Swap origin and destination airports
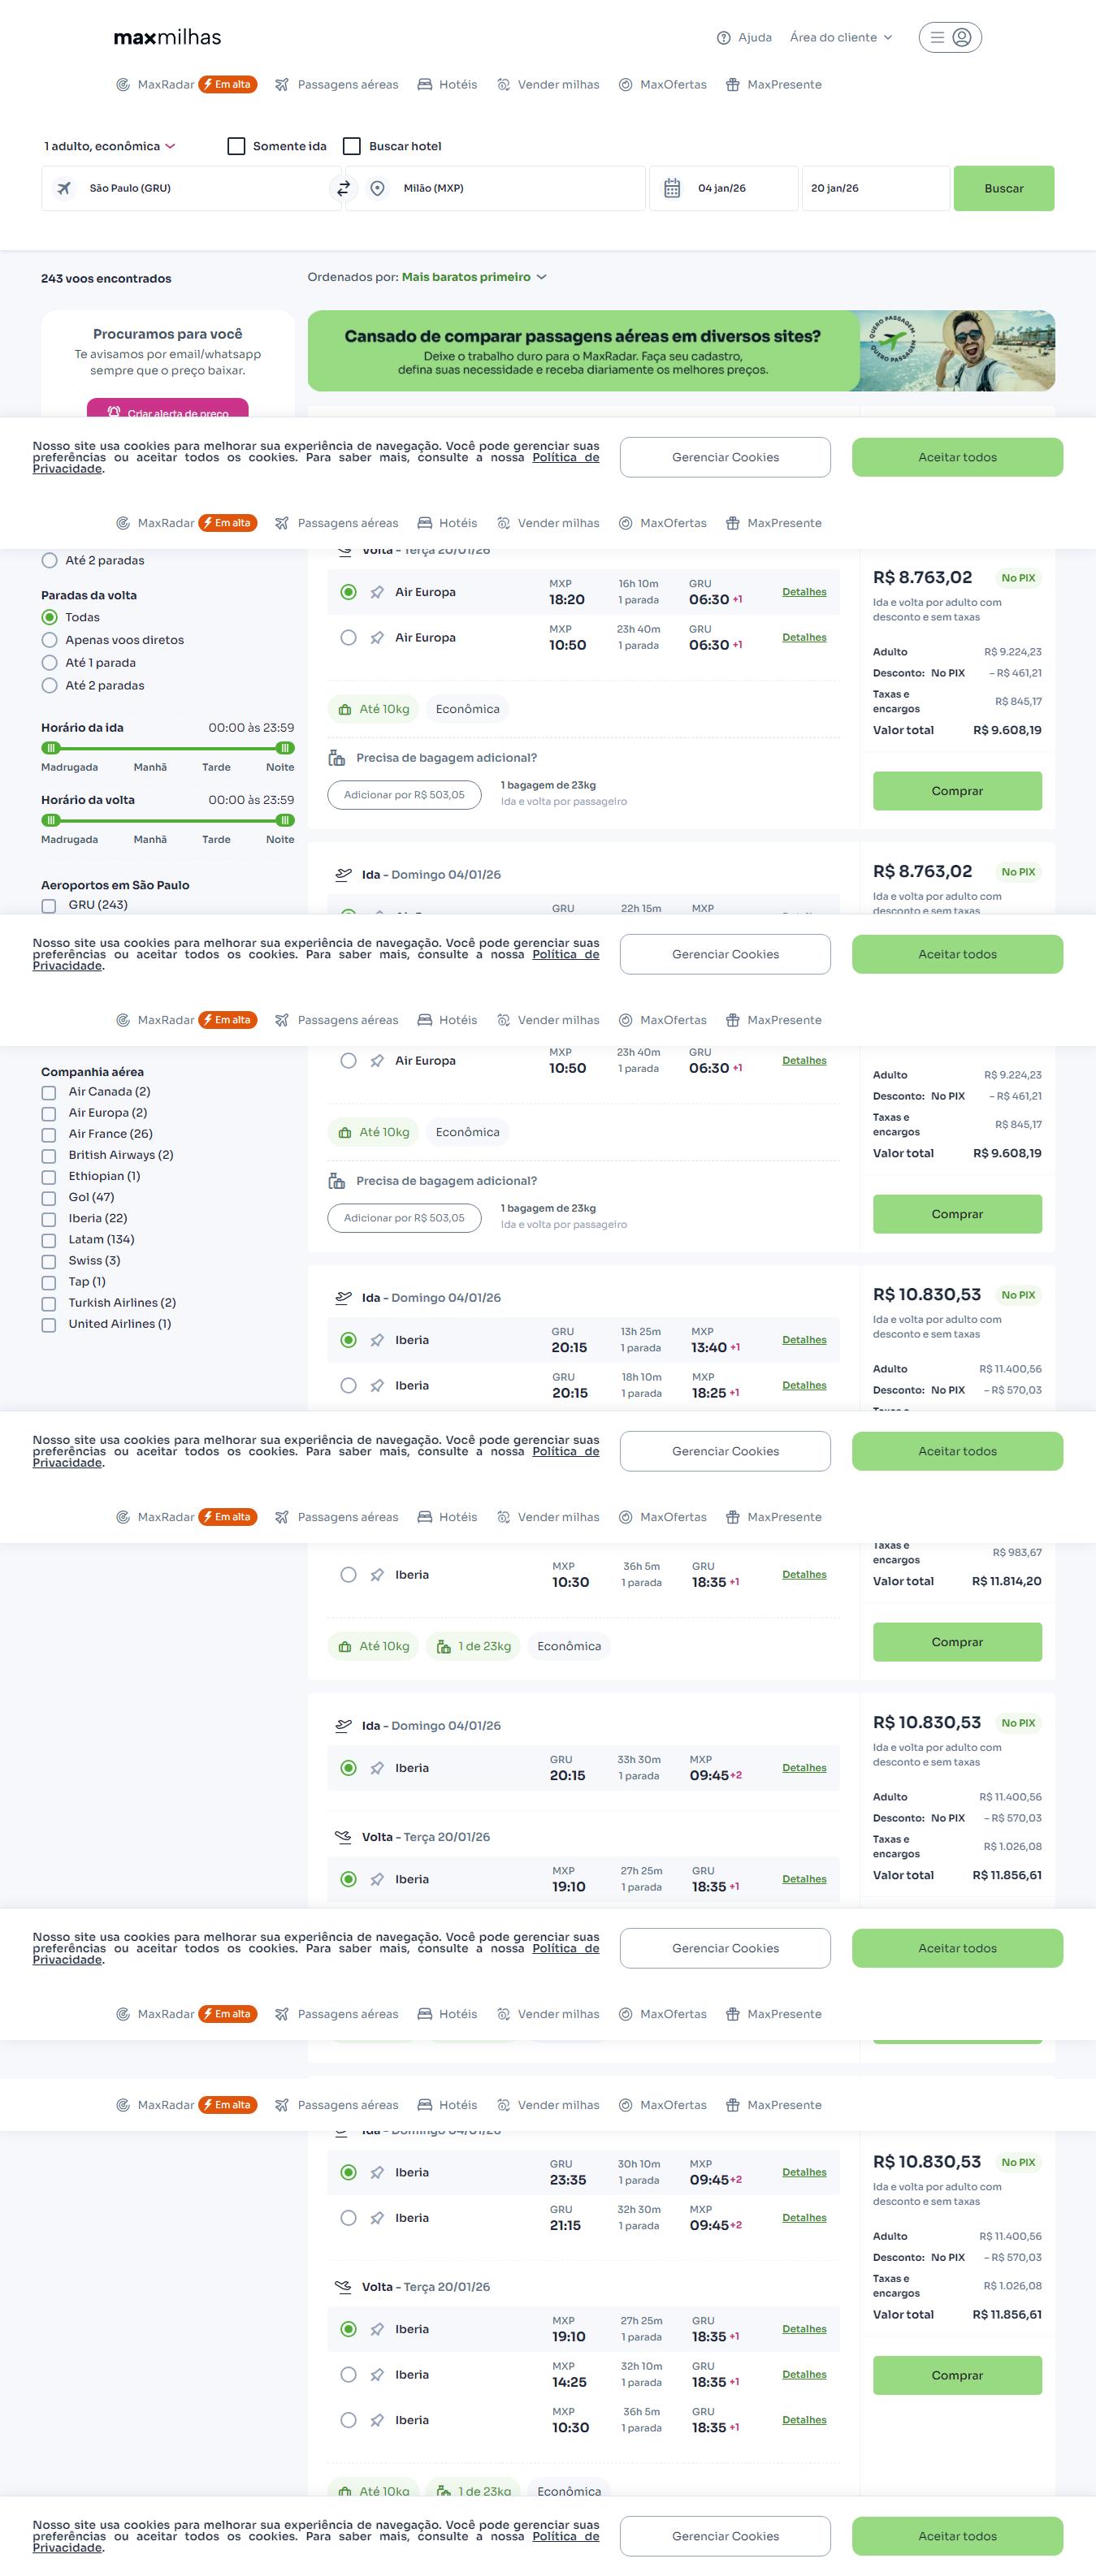This screenshot has height=2576, width=1096. pyautogui.click(x=343, y=188)
